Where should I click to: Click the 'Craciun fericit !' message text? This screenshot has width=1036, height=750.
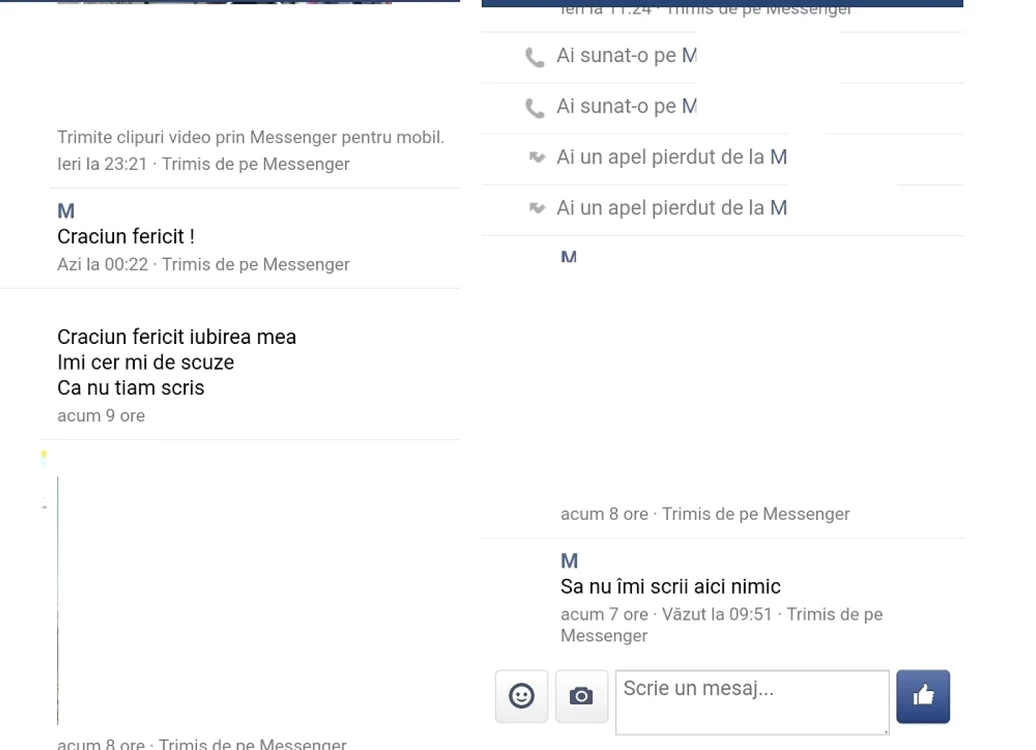(126, 237)
